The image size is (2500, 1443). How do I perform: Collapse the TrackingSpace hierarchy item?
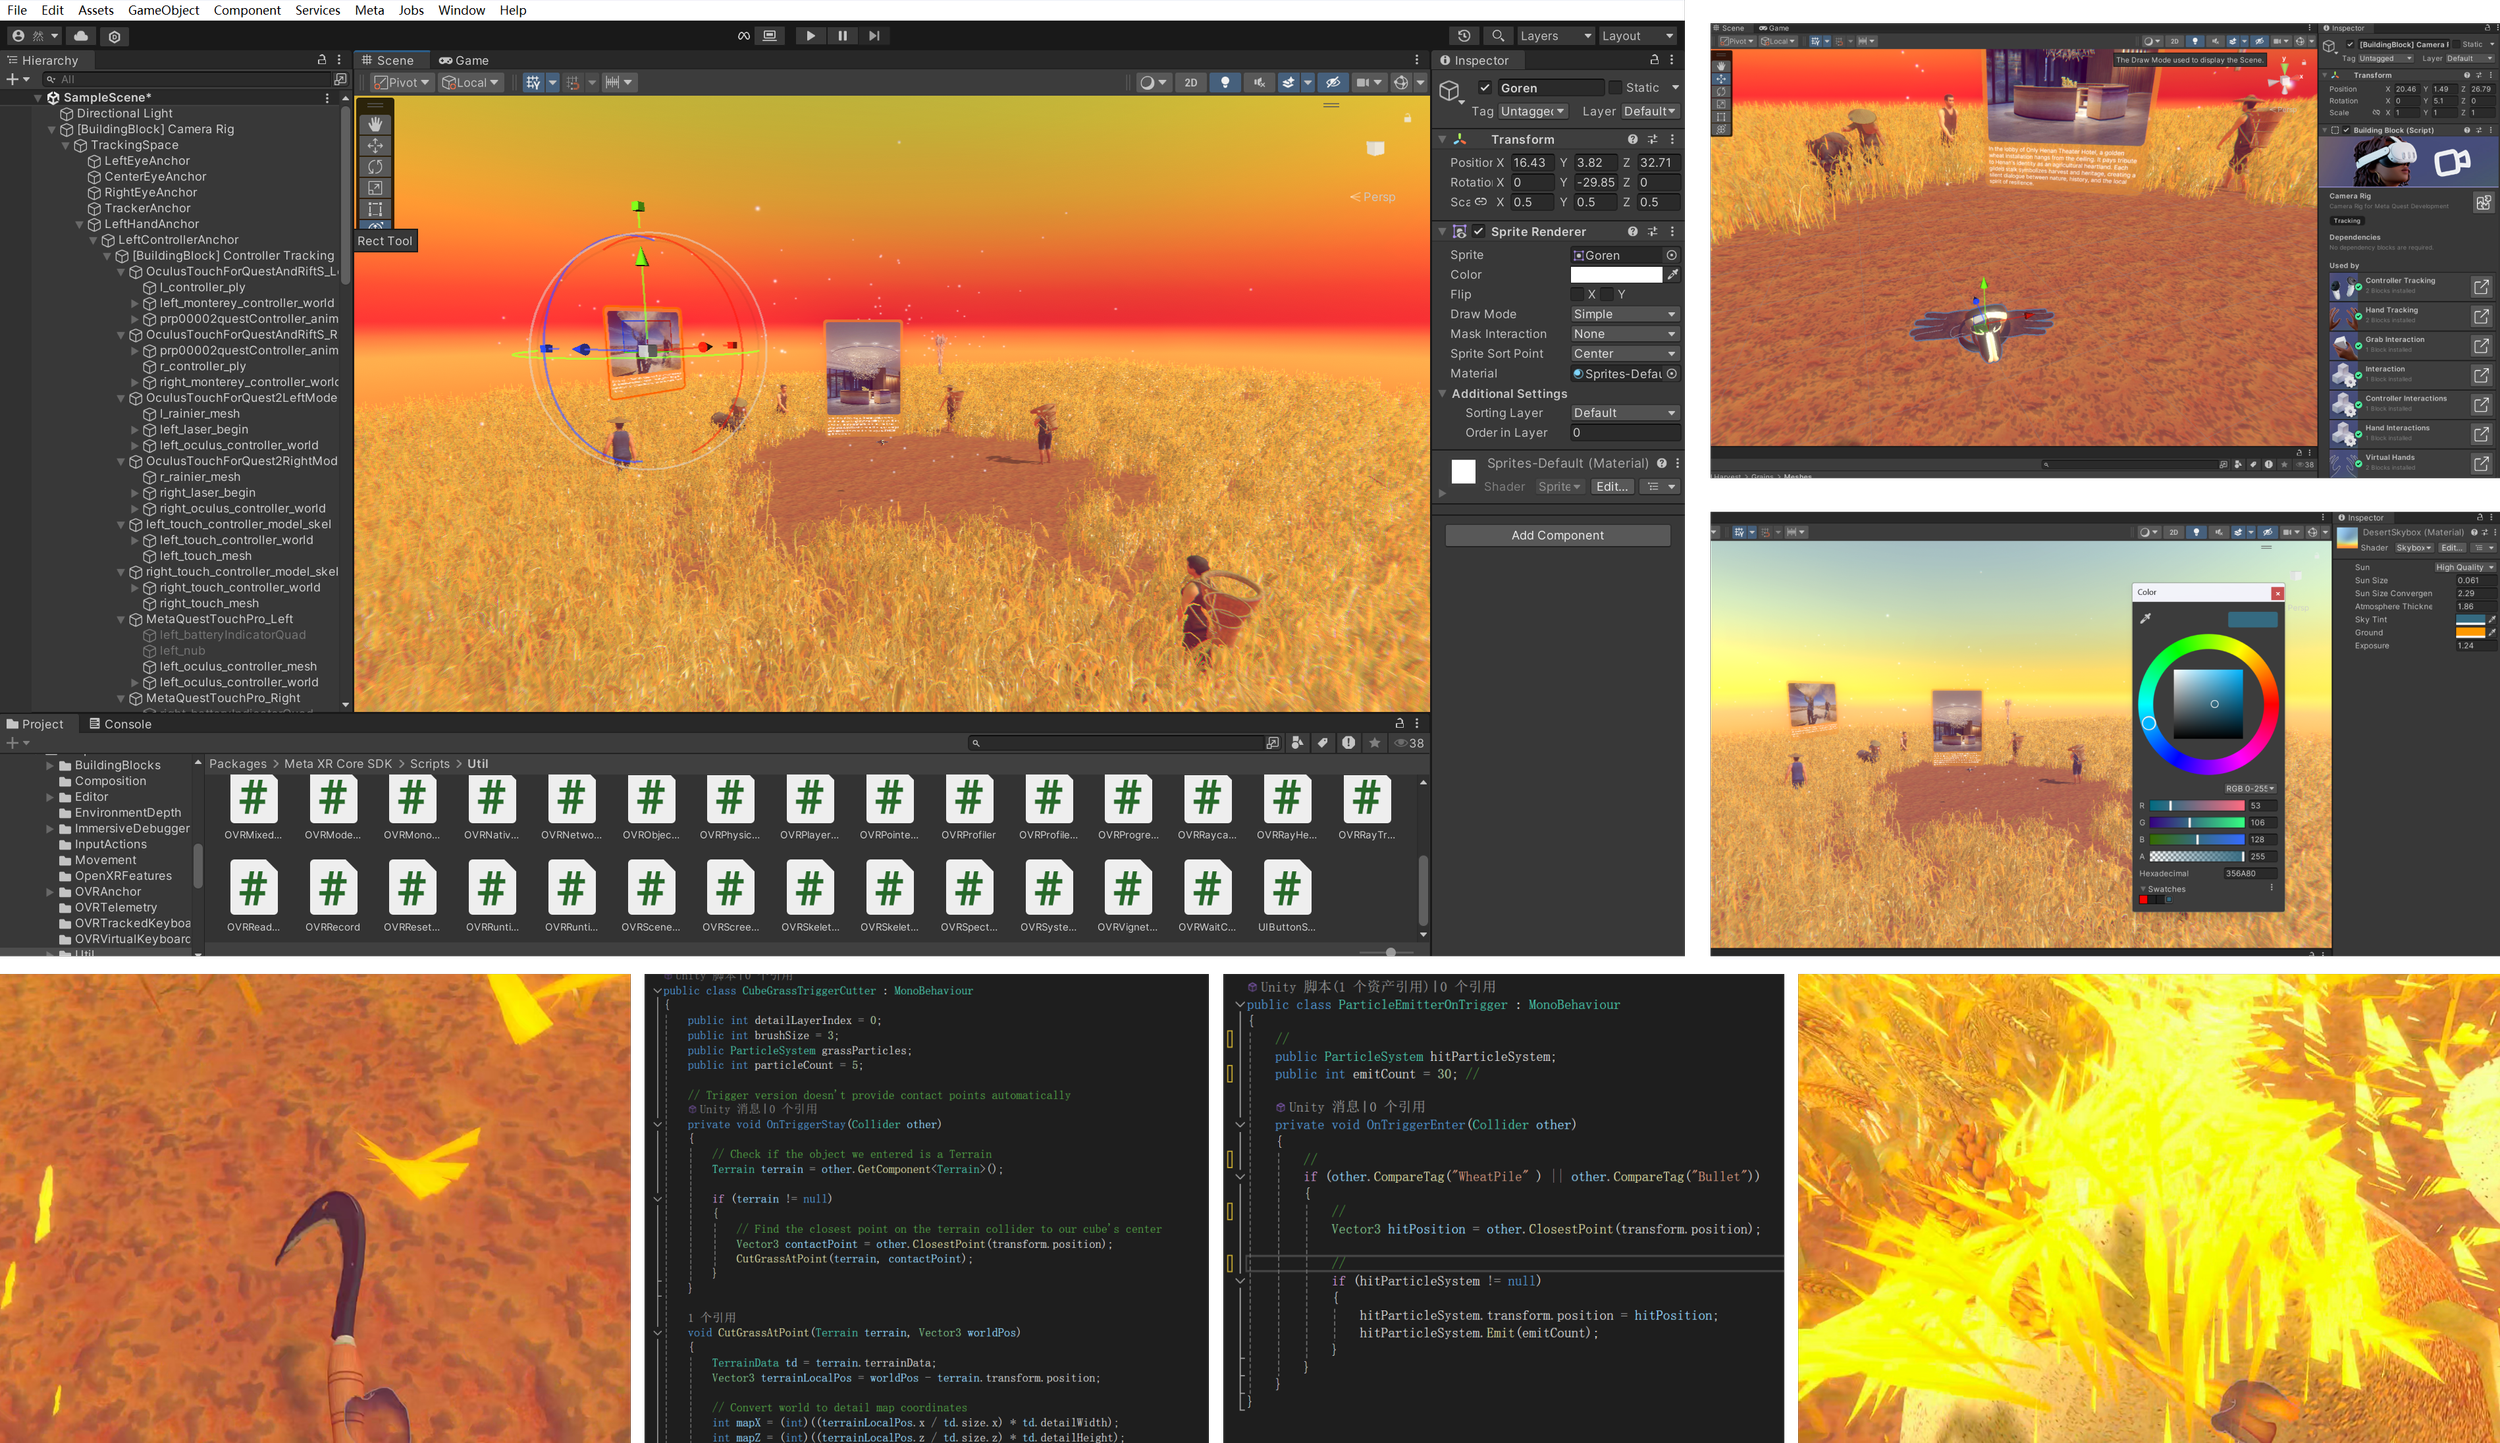(66, 145)
